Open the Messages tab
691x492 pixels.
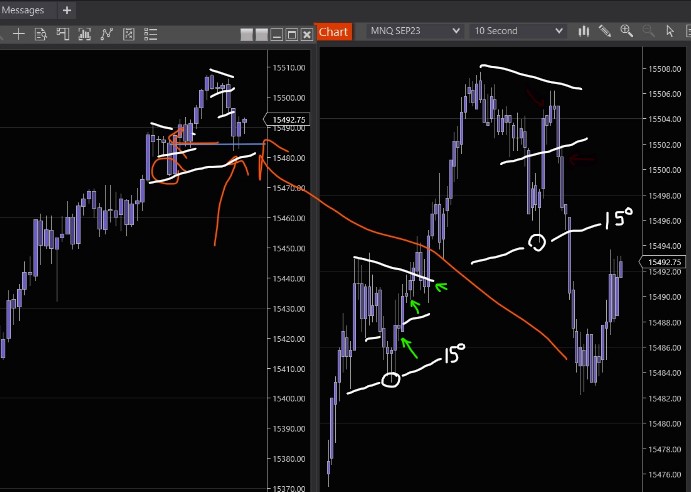tap(22, 10)
